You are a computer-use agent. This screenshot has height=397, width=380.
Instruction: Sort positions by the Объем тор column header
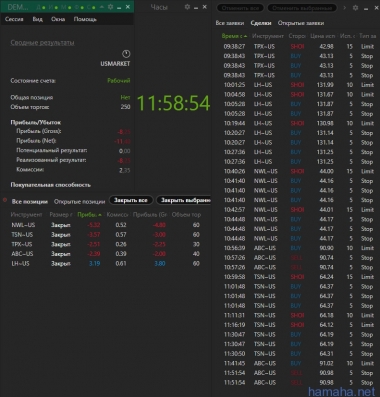click(x=186, y=215)
